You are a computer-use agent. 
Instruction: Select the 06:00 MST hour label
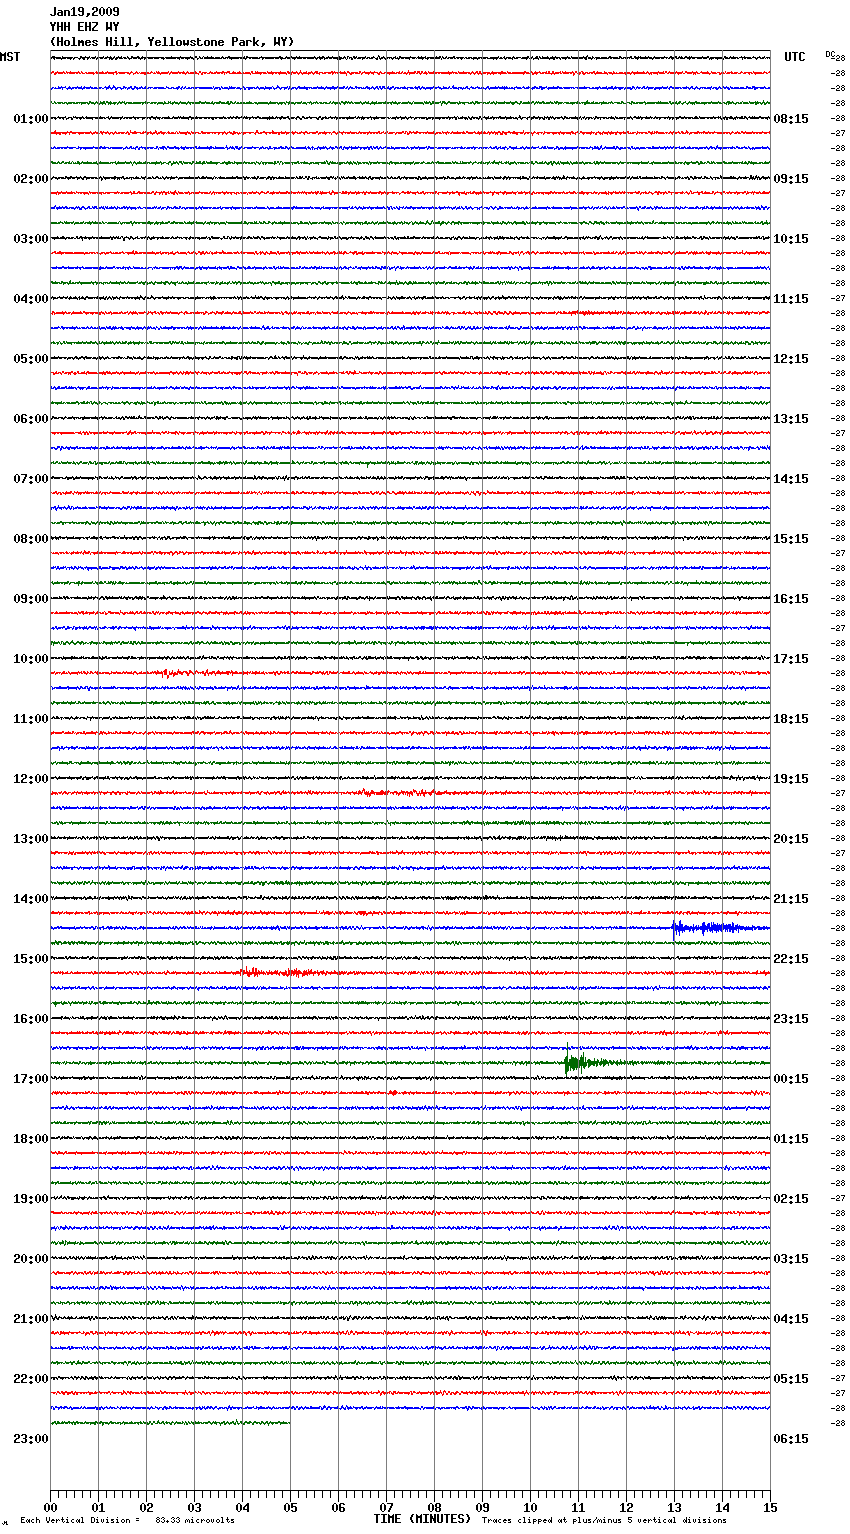coord(31,419)
